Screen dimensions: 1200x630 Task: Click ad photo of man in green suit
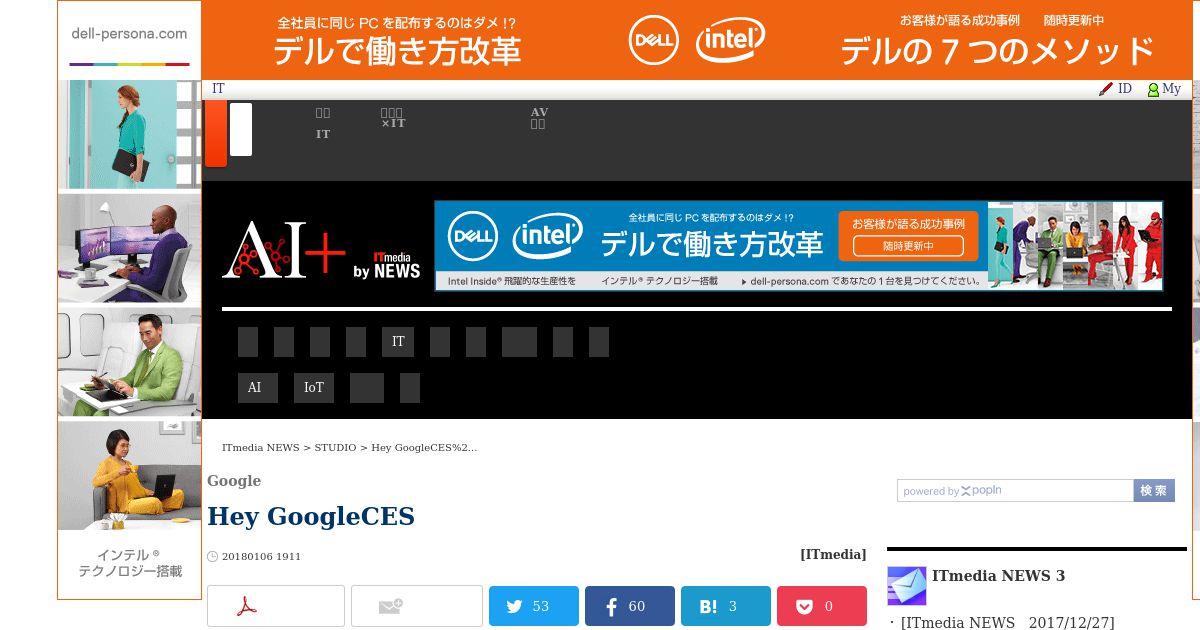(x=129, y=362)
